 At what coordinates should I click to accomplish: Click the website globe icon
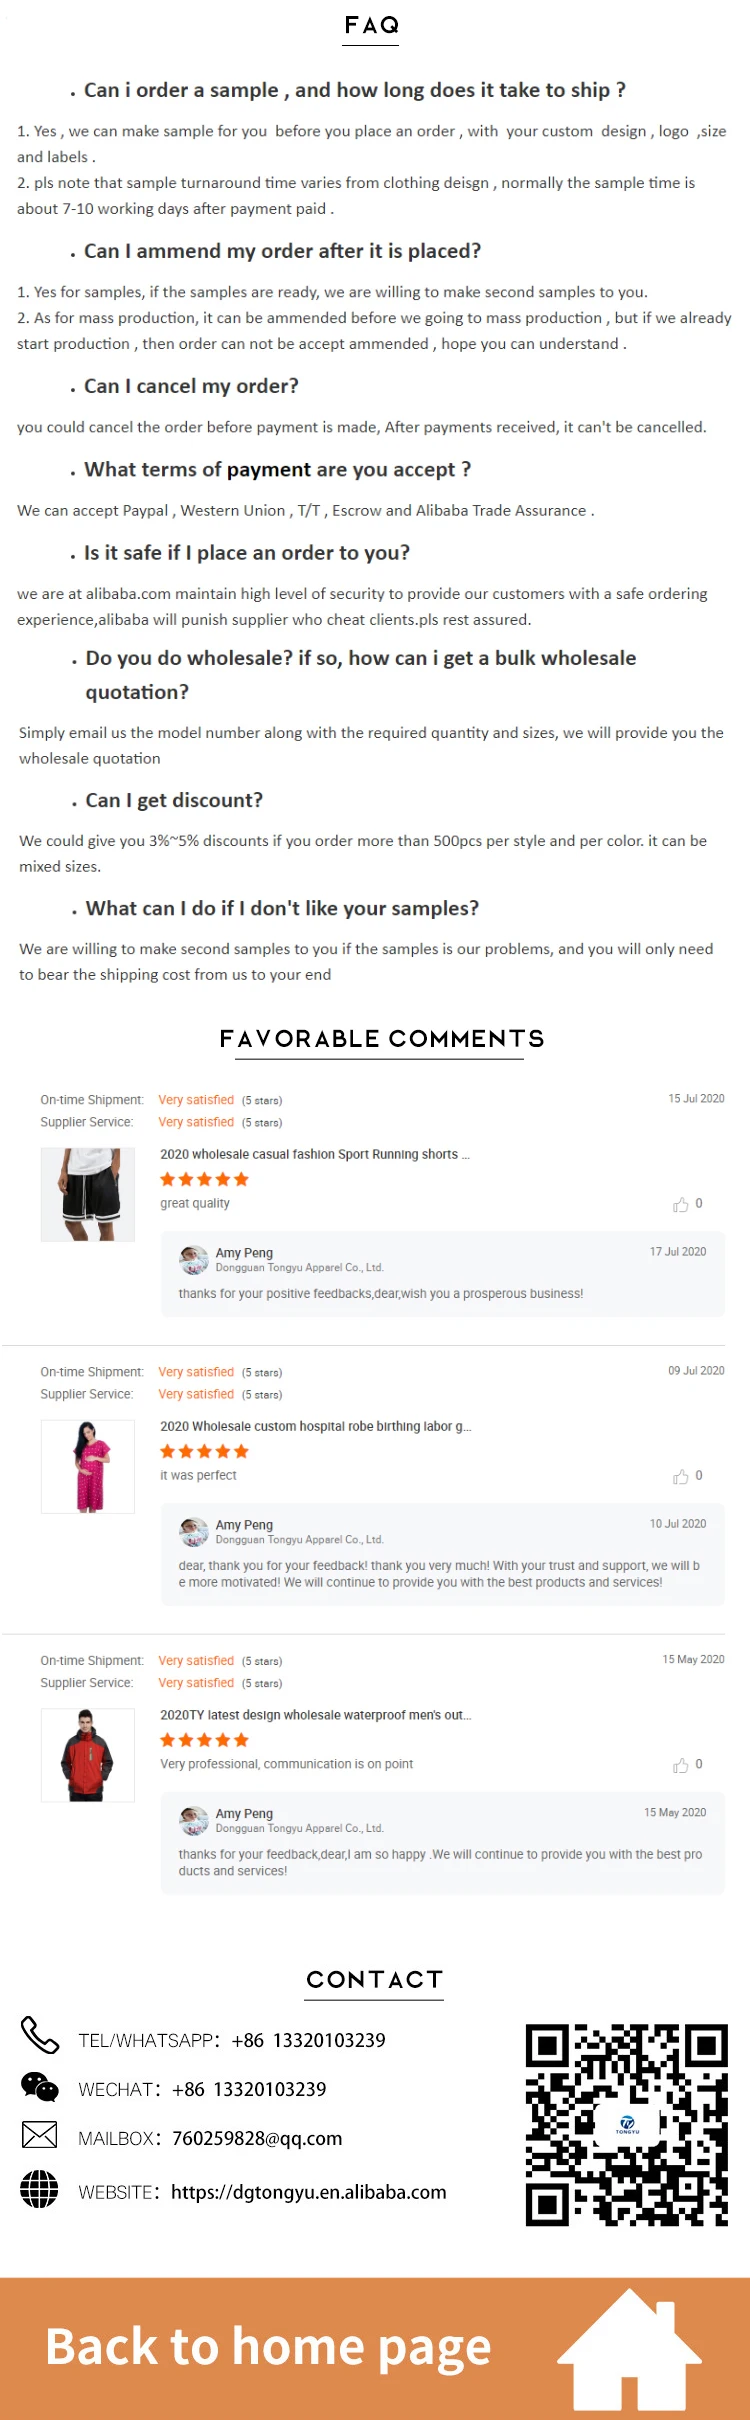click(40, 2189)
